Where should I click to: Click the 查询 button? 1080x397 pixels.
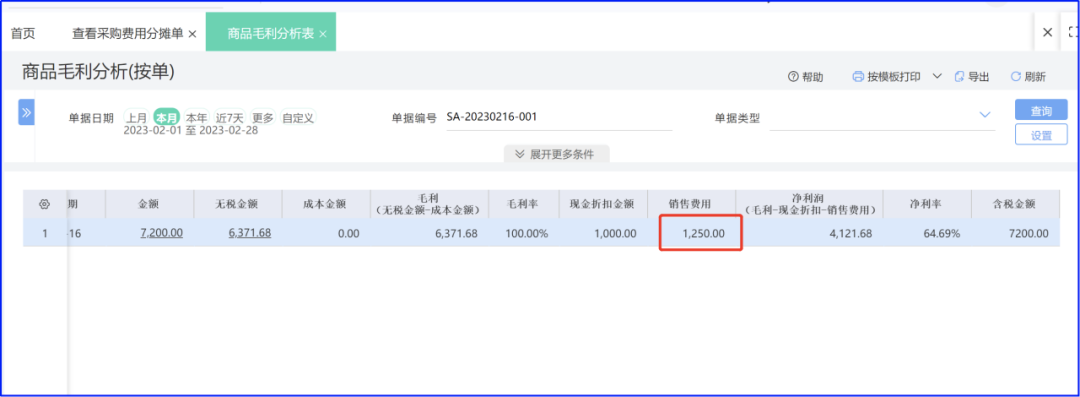(x=1041, y=110)
